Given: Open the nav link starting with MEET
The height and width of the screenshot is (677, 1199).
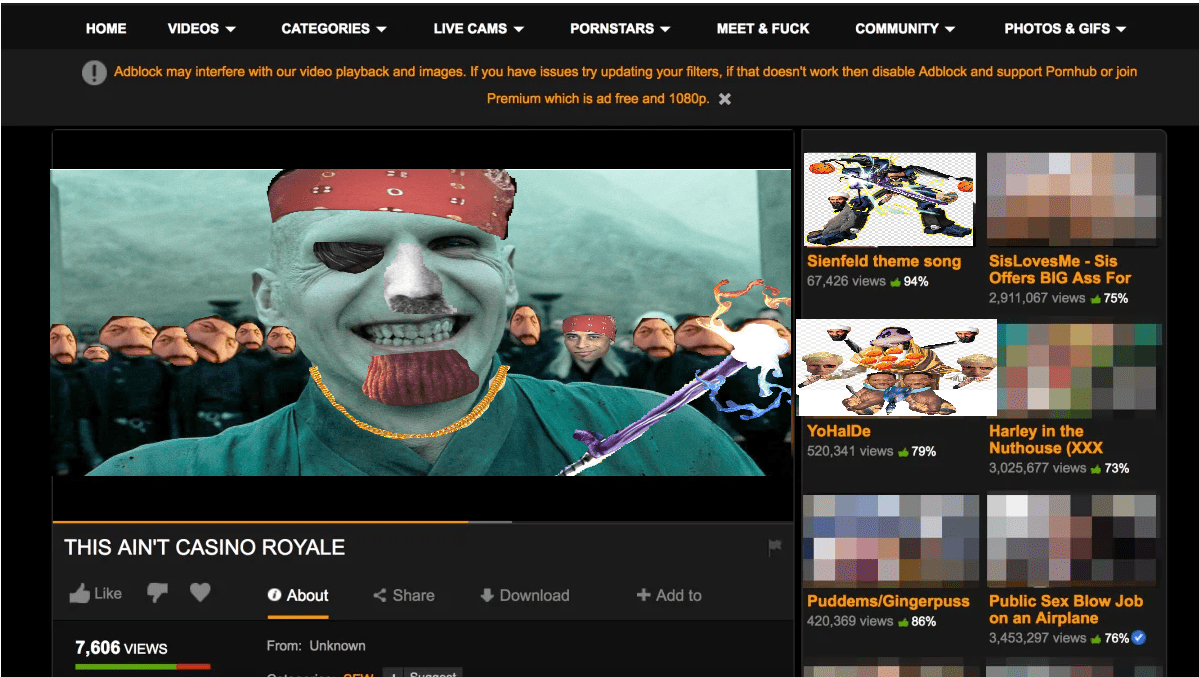Looking at the screenshot, I should click(x=762, y=28).
